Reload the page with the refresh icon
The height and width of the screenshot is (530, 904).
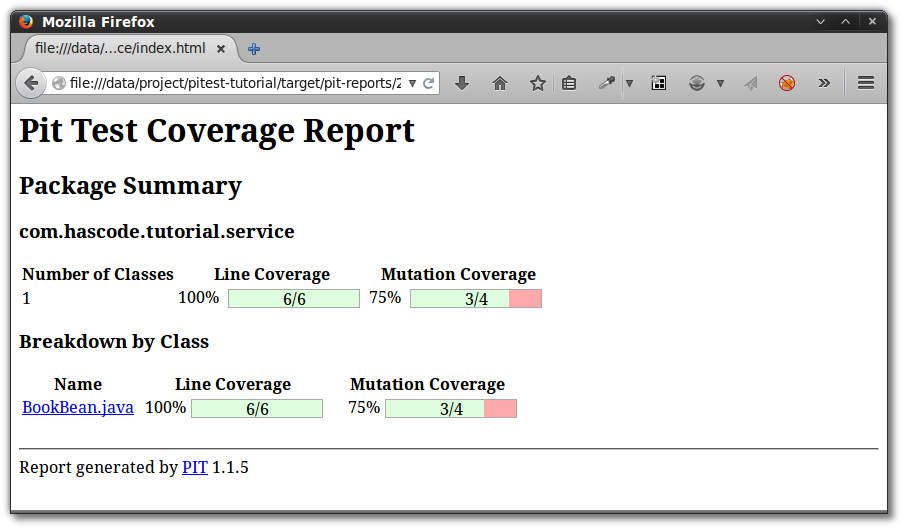(x=429, y=83)
